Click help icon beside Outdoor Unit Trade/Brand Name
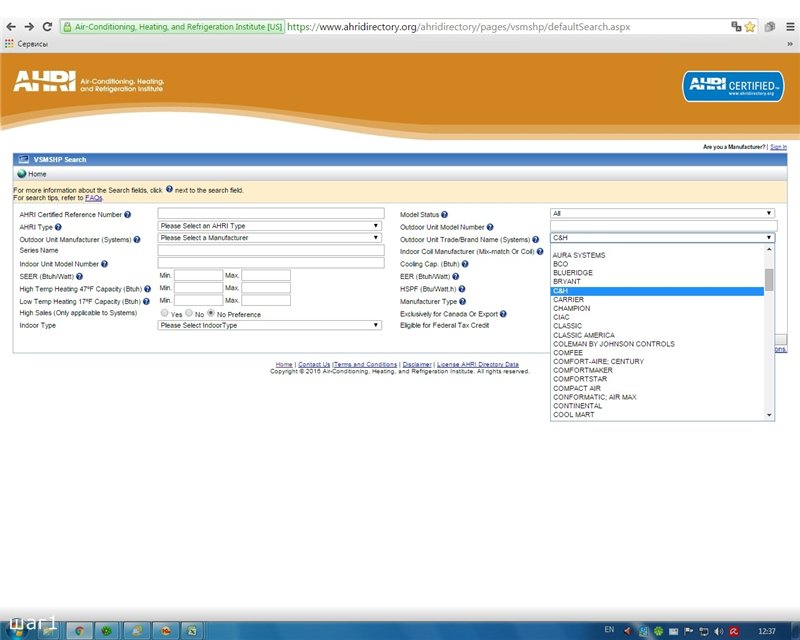Viewport: 800px width, 640px height. click(x=535, y=239)
